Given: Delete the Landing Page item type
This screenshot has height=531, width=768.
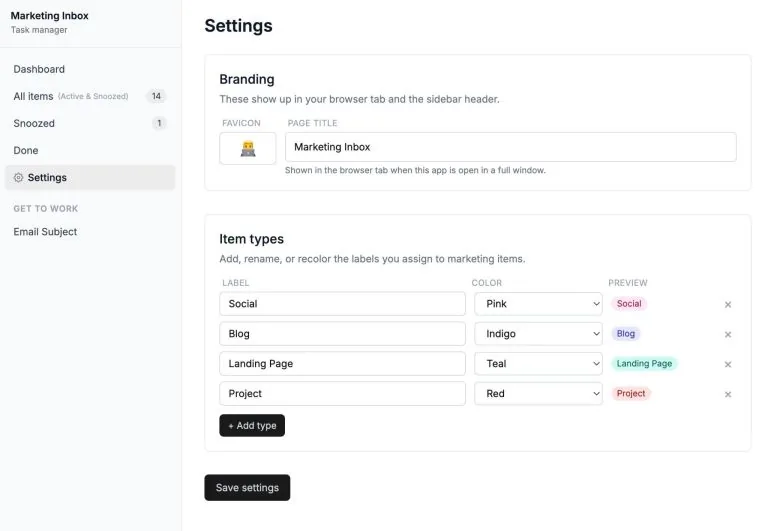Looking at the screenshot, I should click(728, 364).
